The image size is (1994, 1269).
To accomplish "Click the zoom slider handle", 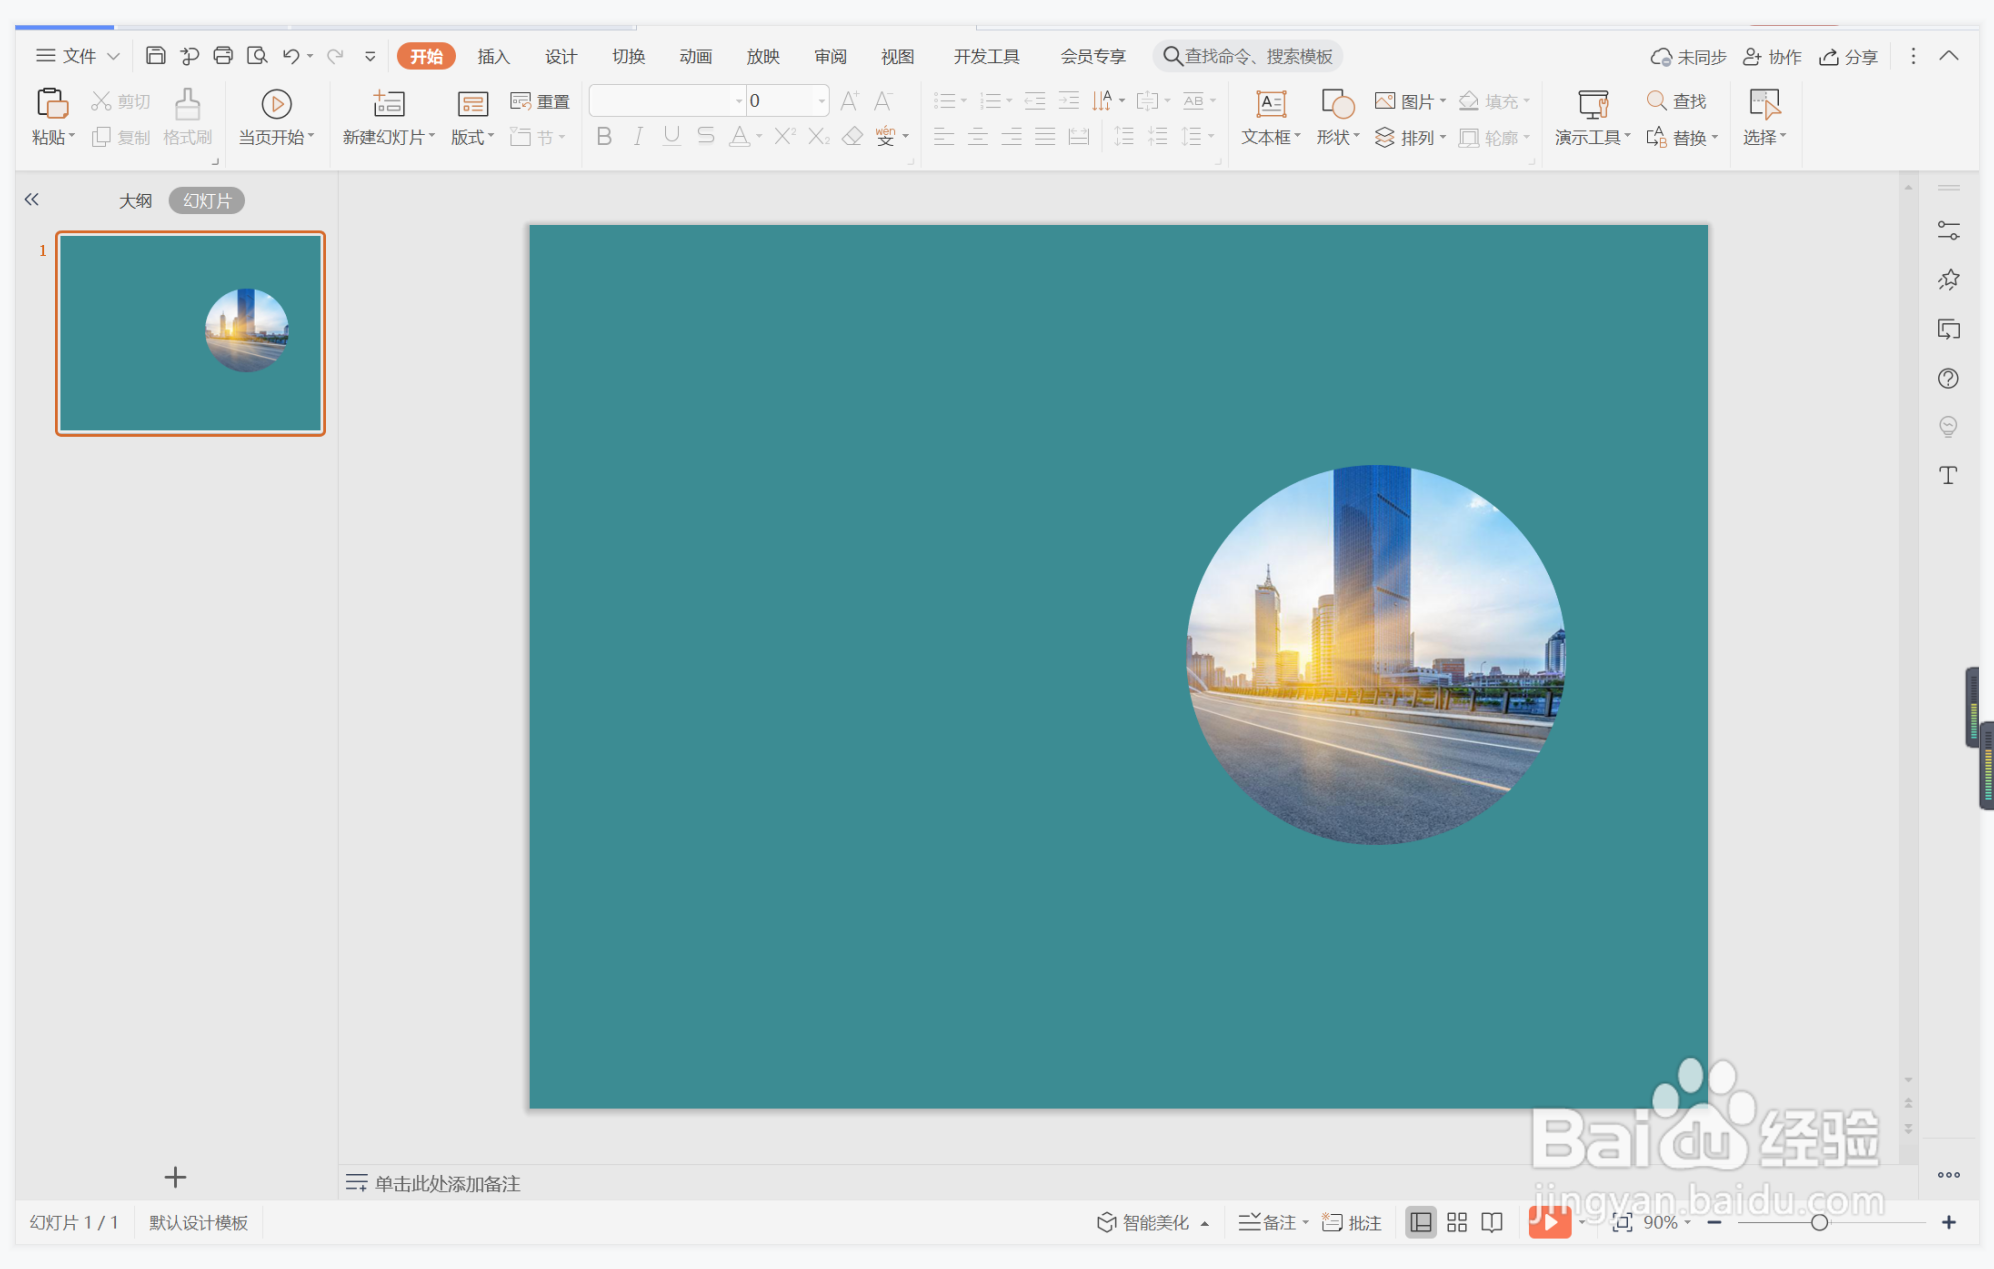I will tap(1819, 1222).
